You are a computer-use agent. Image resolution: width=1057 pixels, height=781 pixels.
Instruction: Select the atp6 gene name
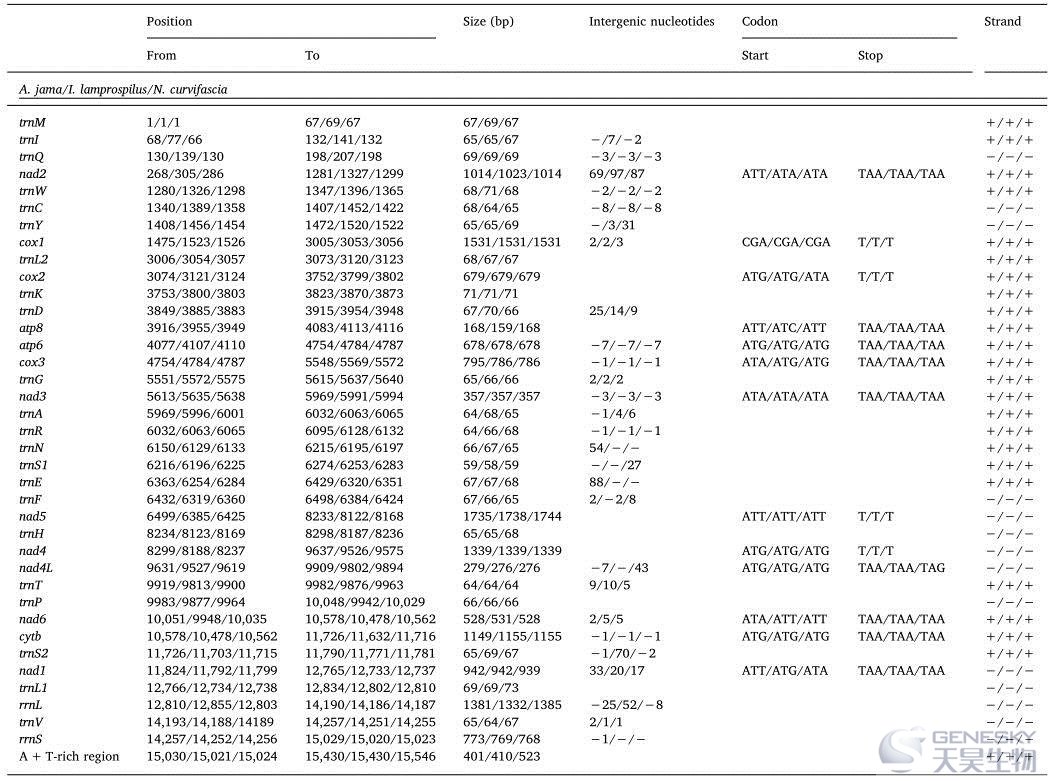[x=31, y=346]
